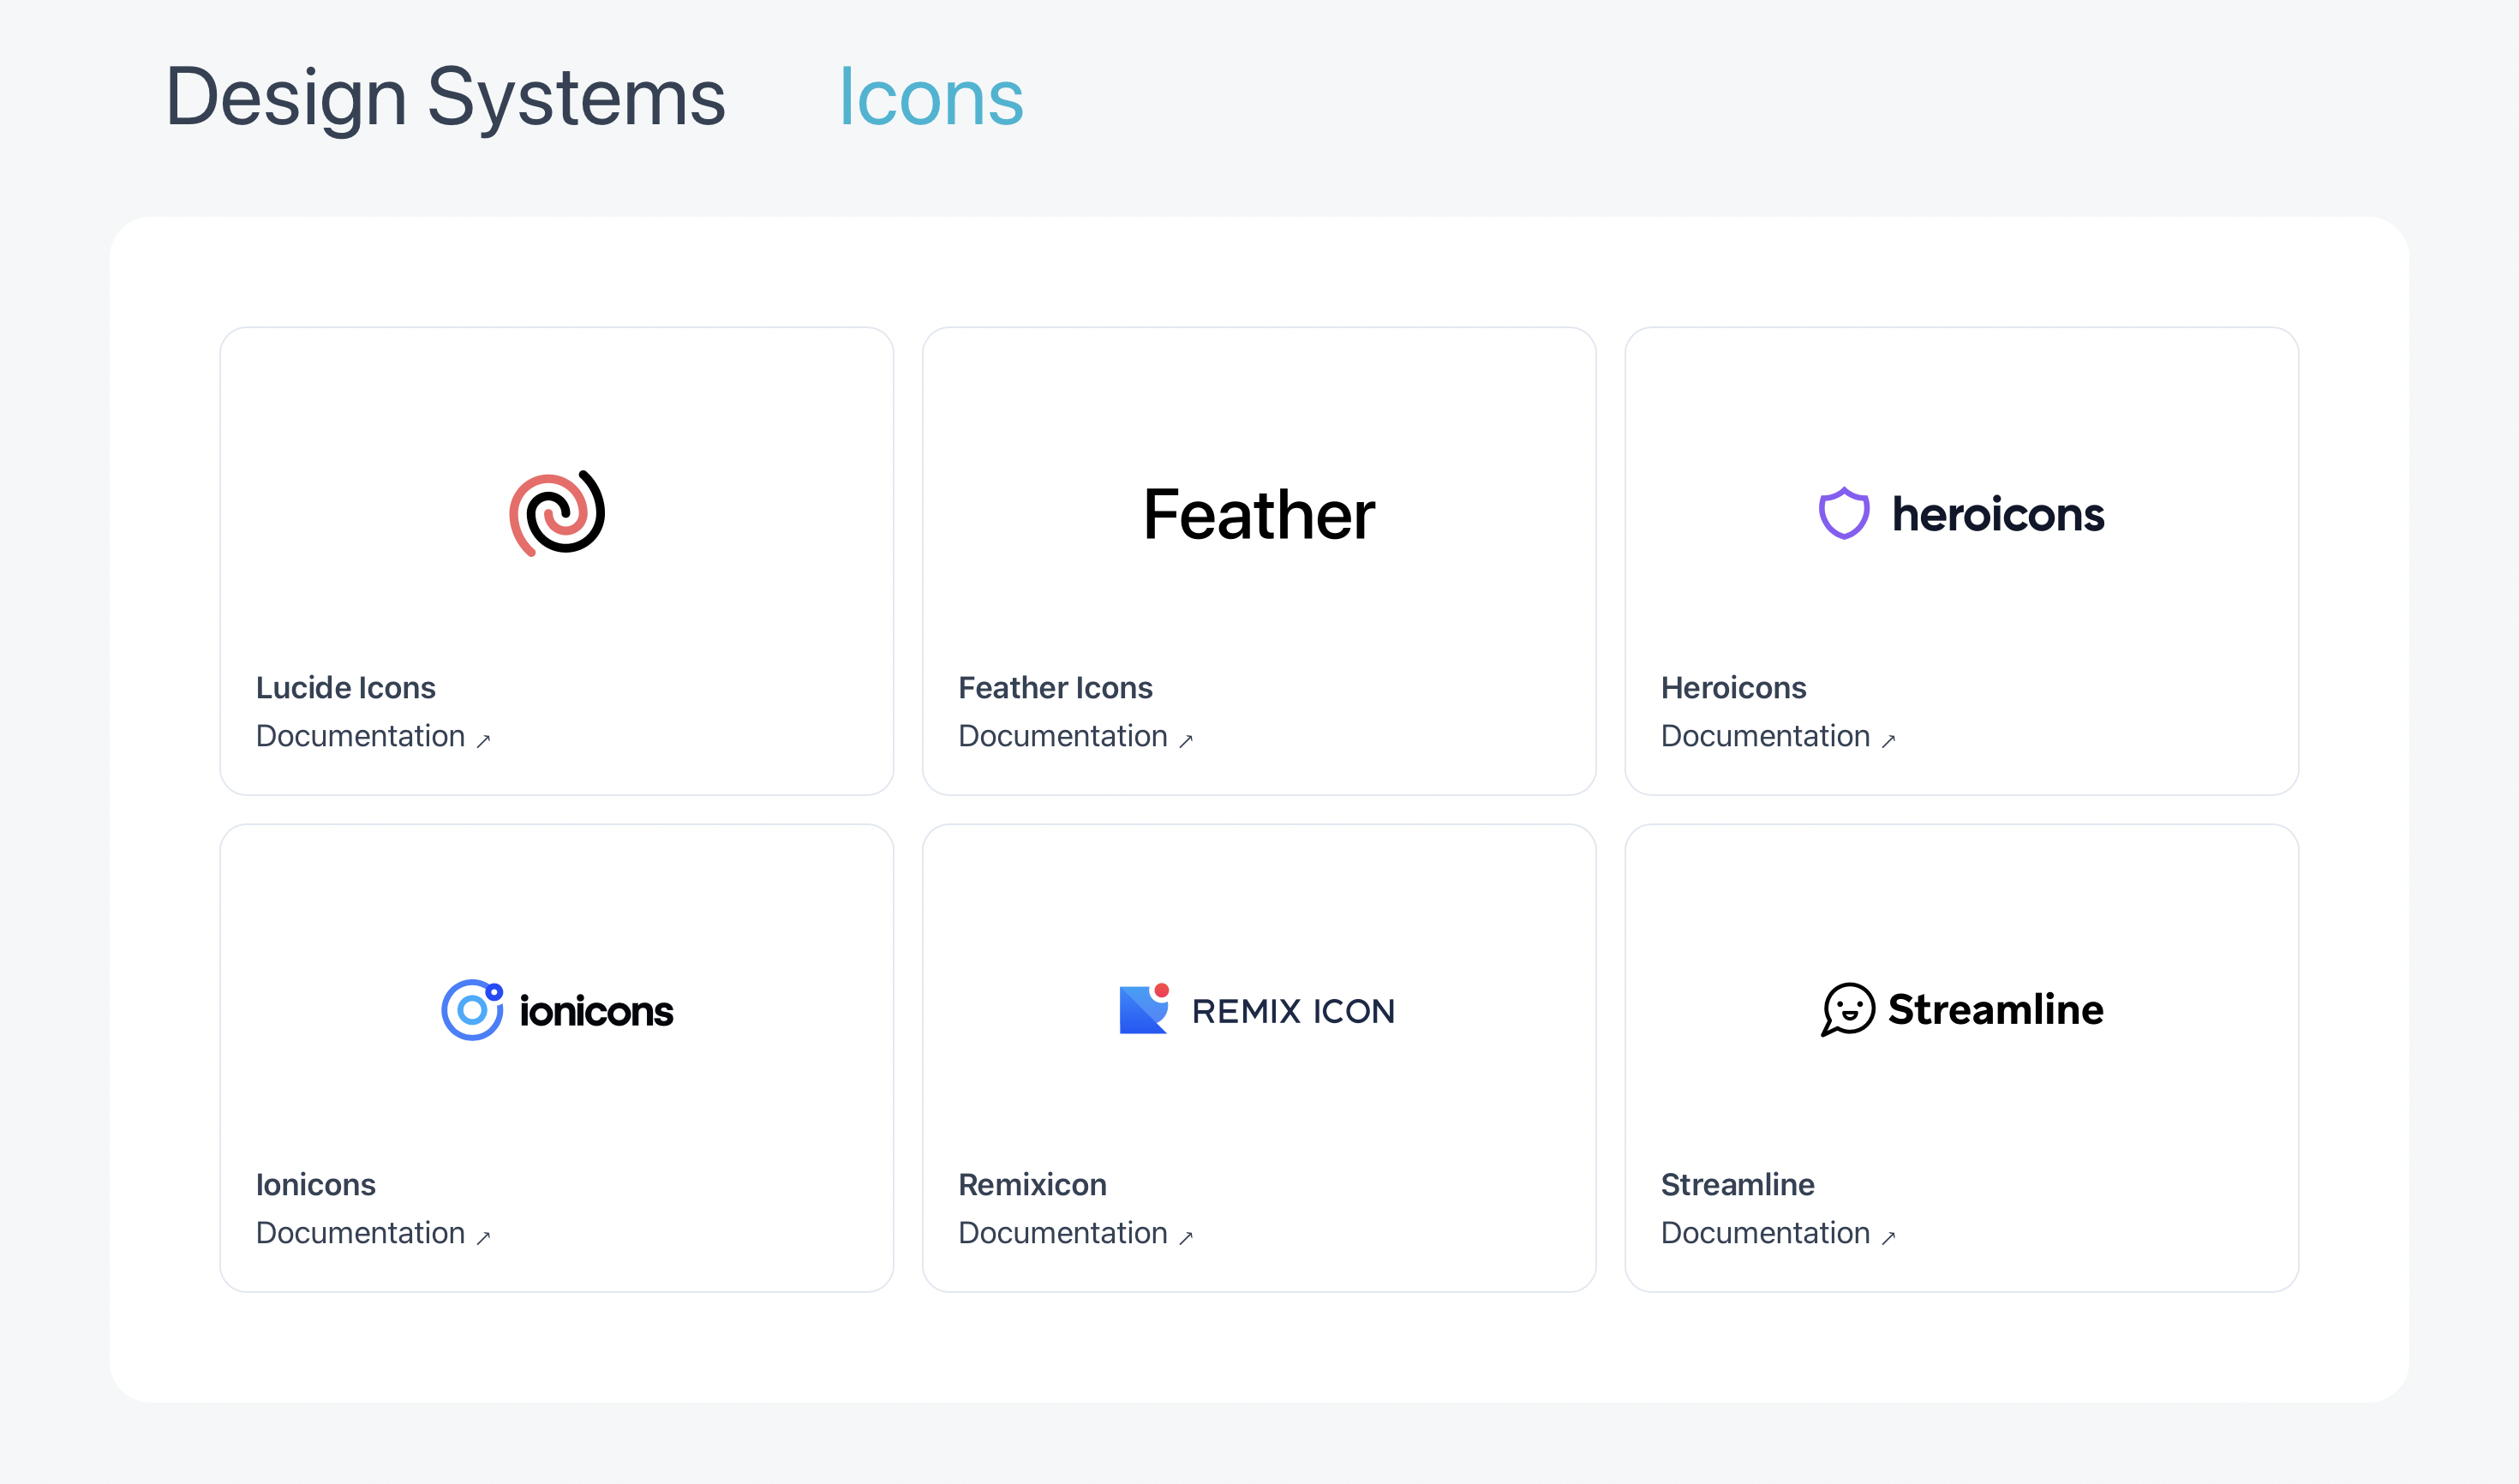This screenshot has height=1484, width=2519.
Task: Click the Feather wordmark logo
Action: 1259,515
